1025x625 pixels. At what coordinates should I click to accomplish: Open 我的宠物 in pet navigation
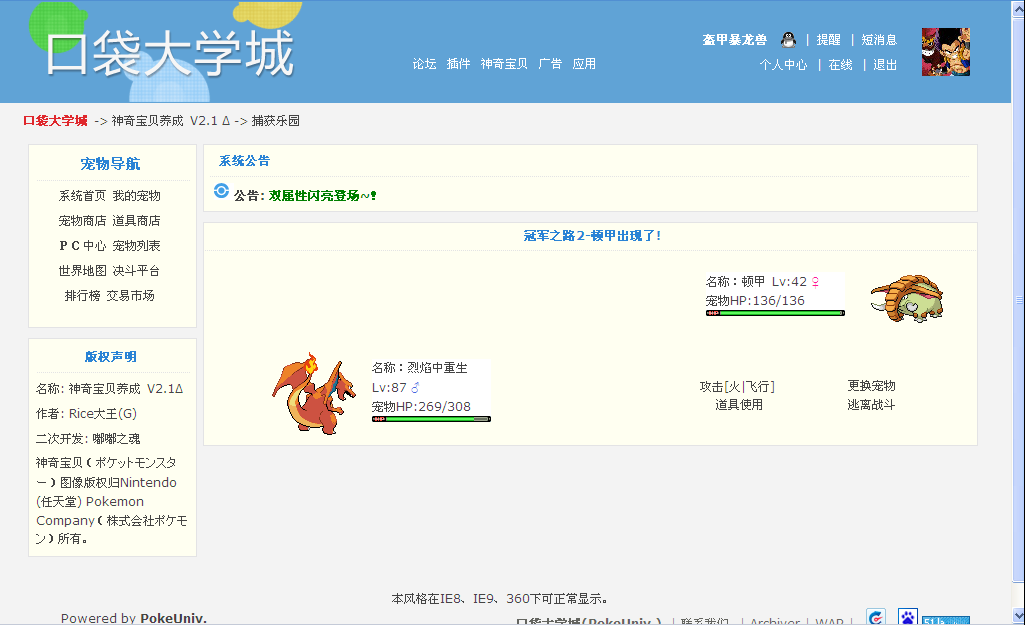pyautogui.click(x=137, y=196)
